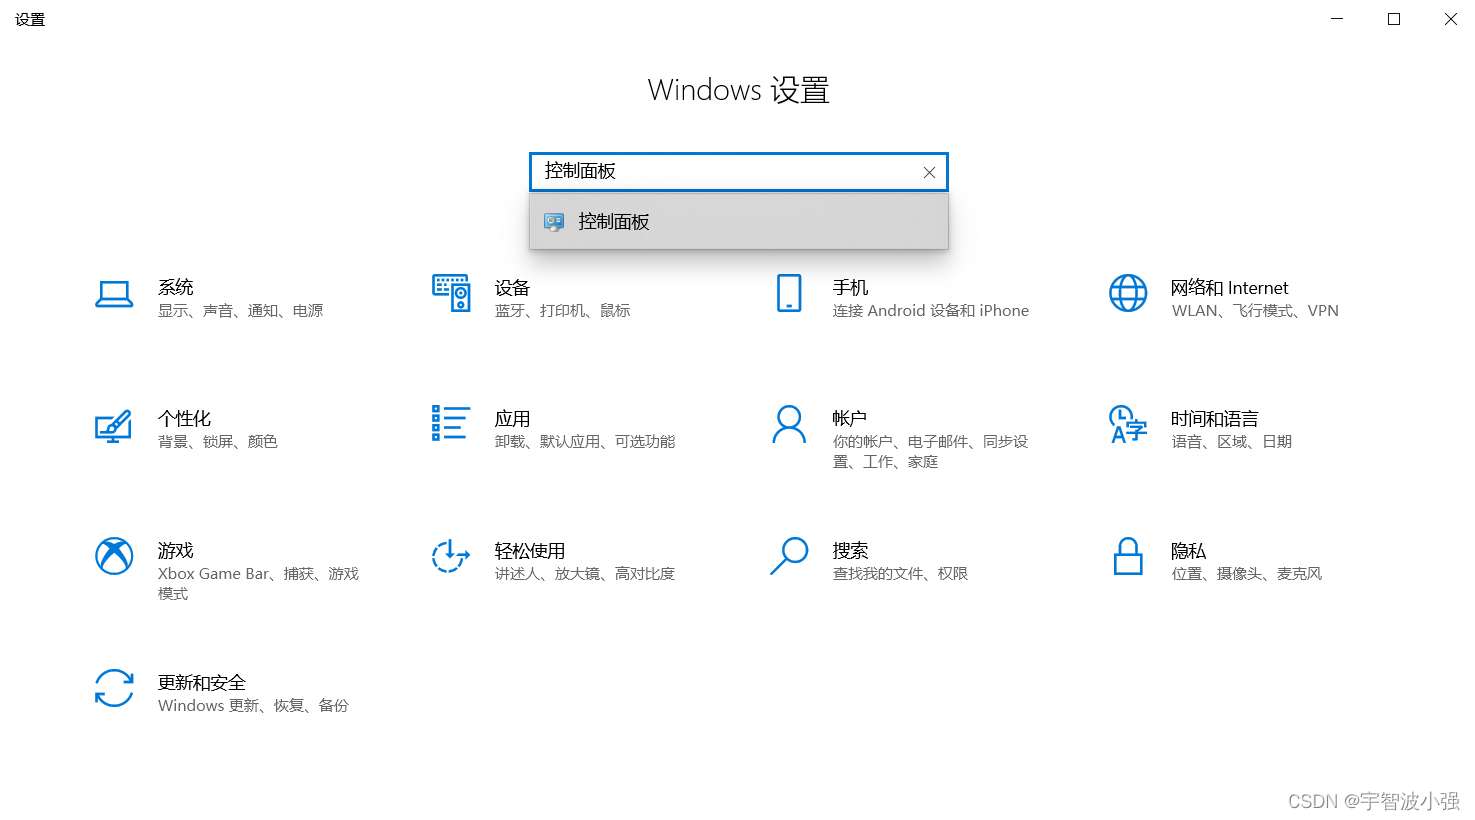Open the 轻松使用 title
1475x820 pixels.
coord(530,551)
